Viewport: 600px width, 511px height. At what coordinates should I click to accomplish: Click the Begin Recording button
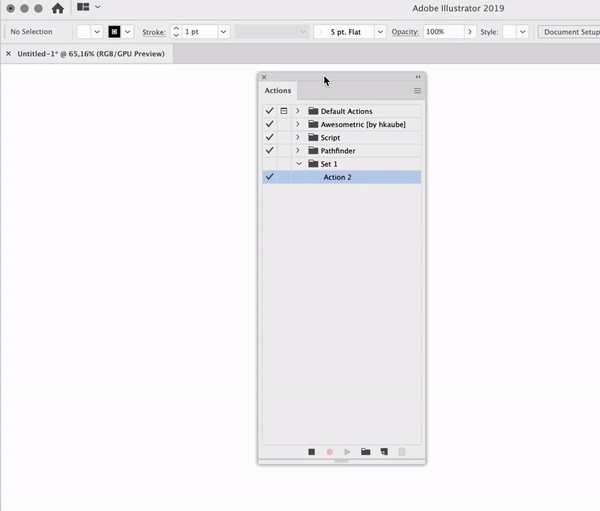[x=329, y=452]
